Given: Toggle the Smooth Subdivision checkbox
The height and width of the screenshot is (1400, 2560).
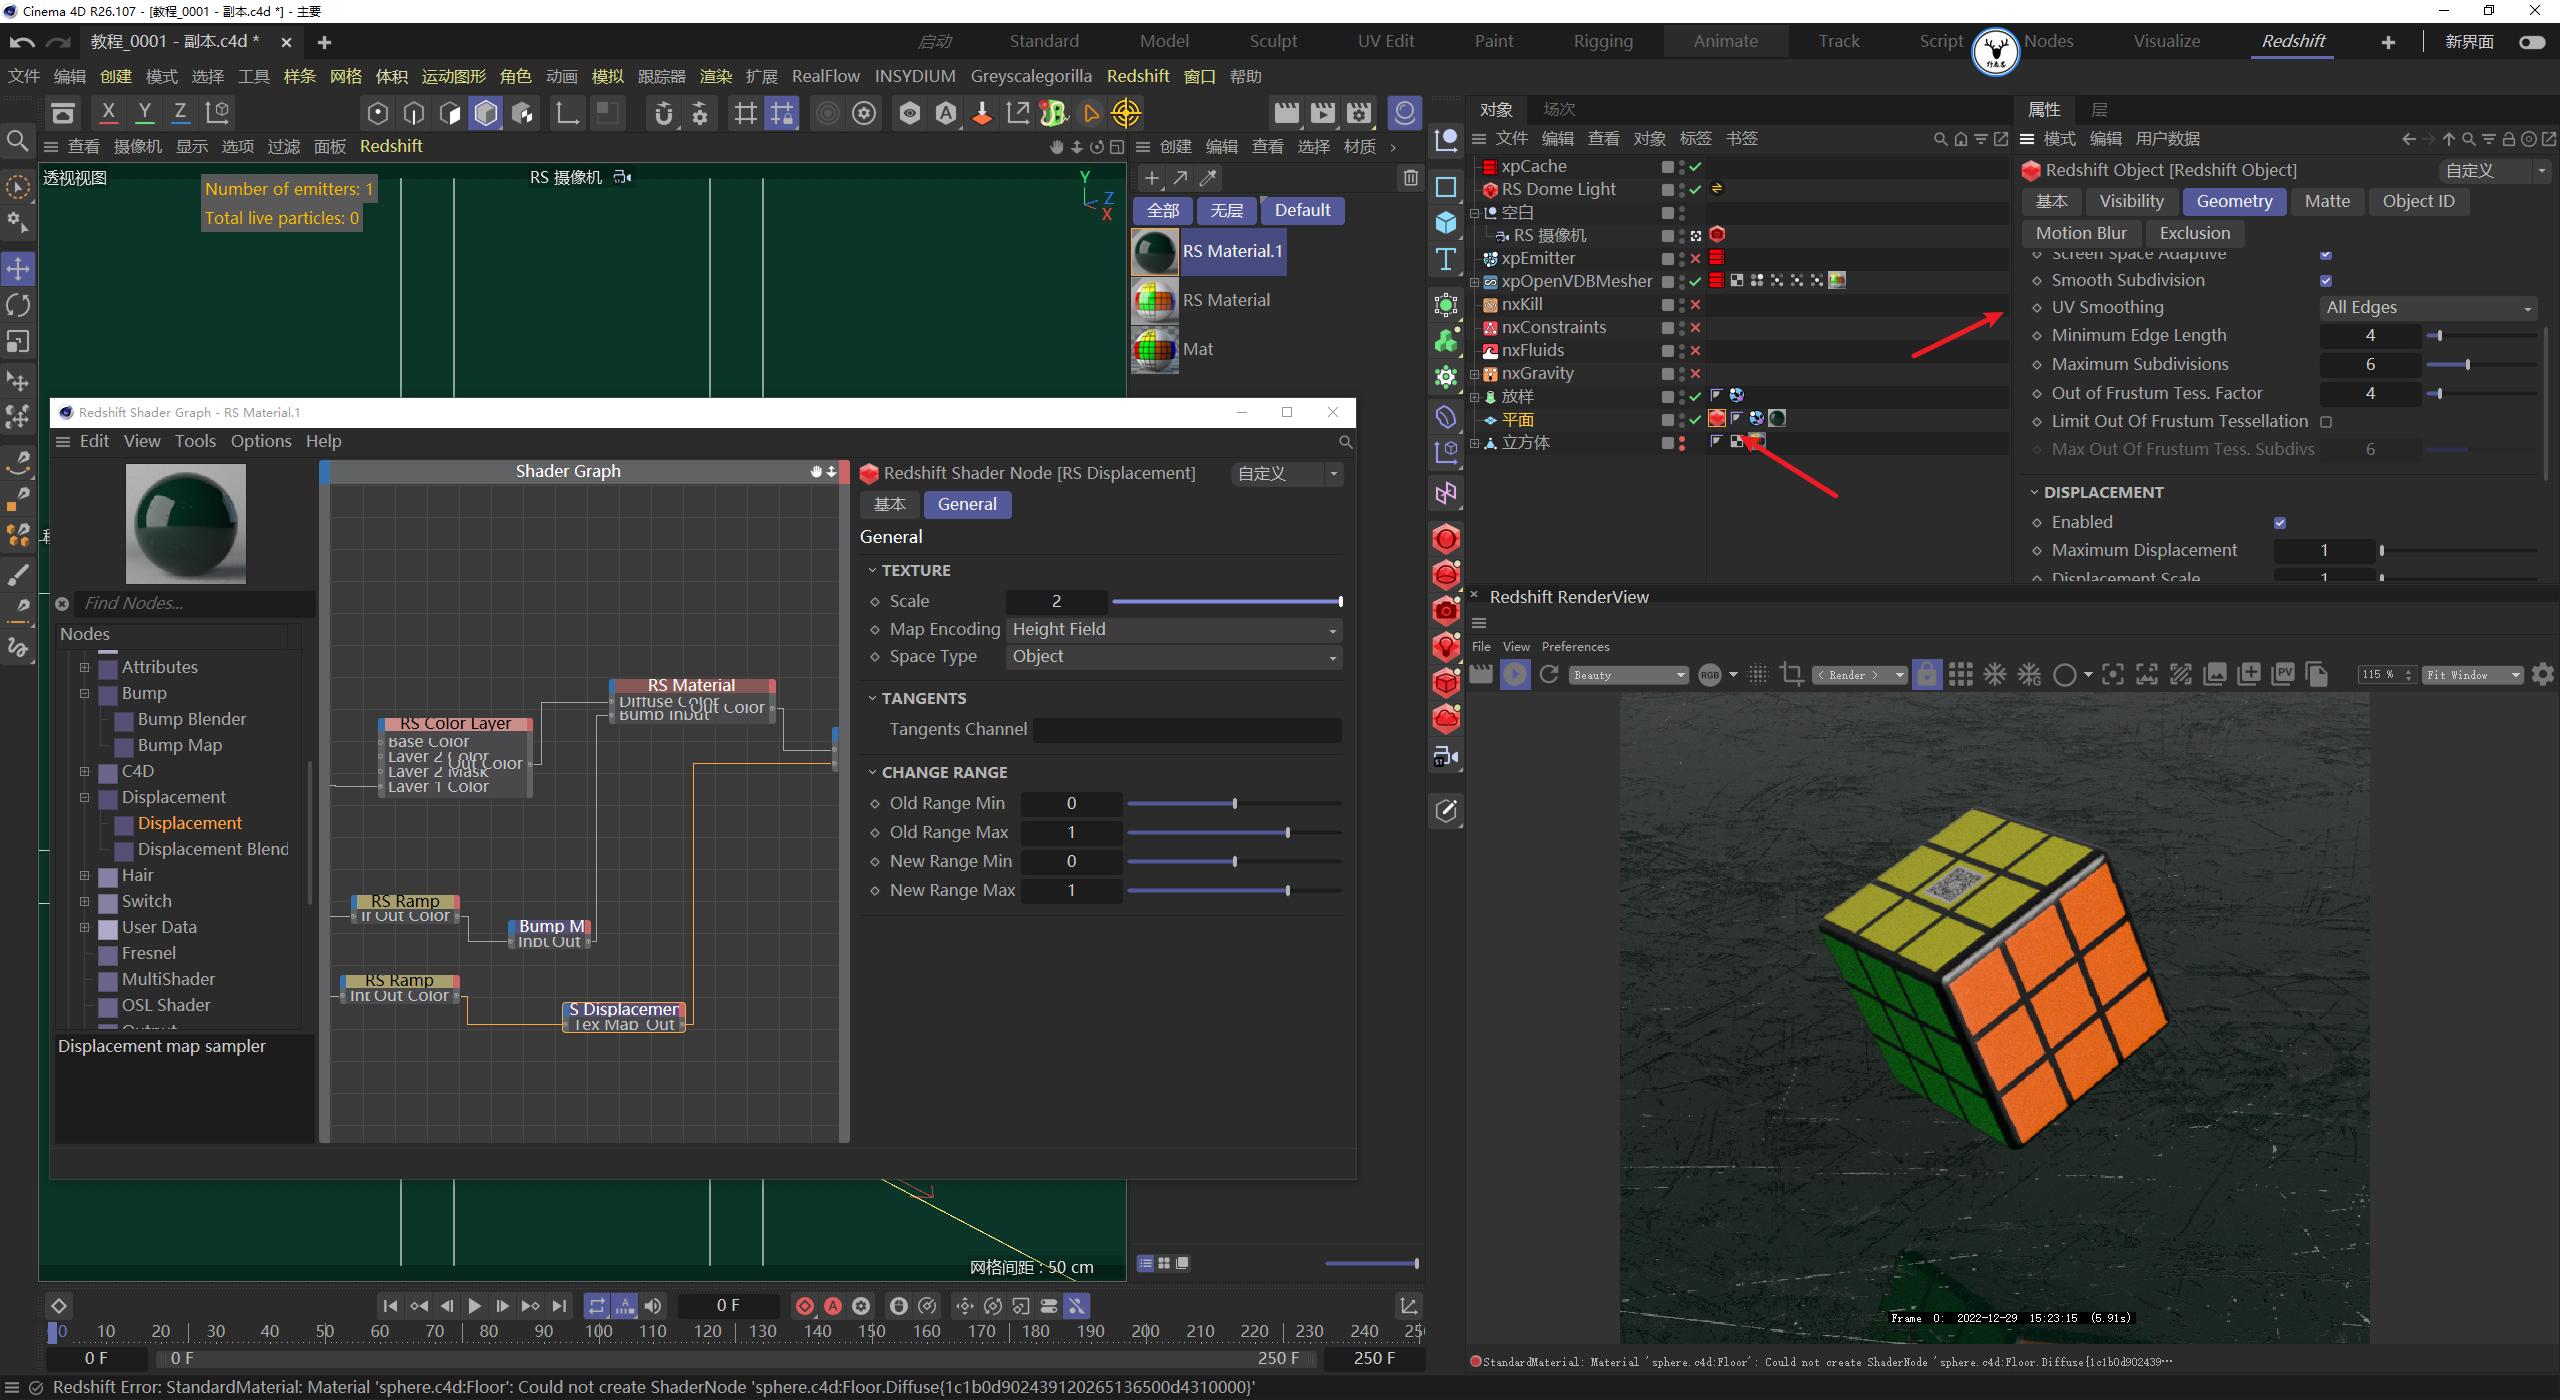Looking at the screenshot, I should tap(2328, 280).
